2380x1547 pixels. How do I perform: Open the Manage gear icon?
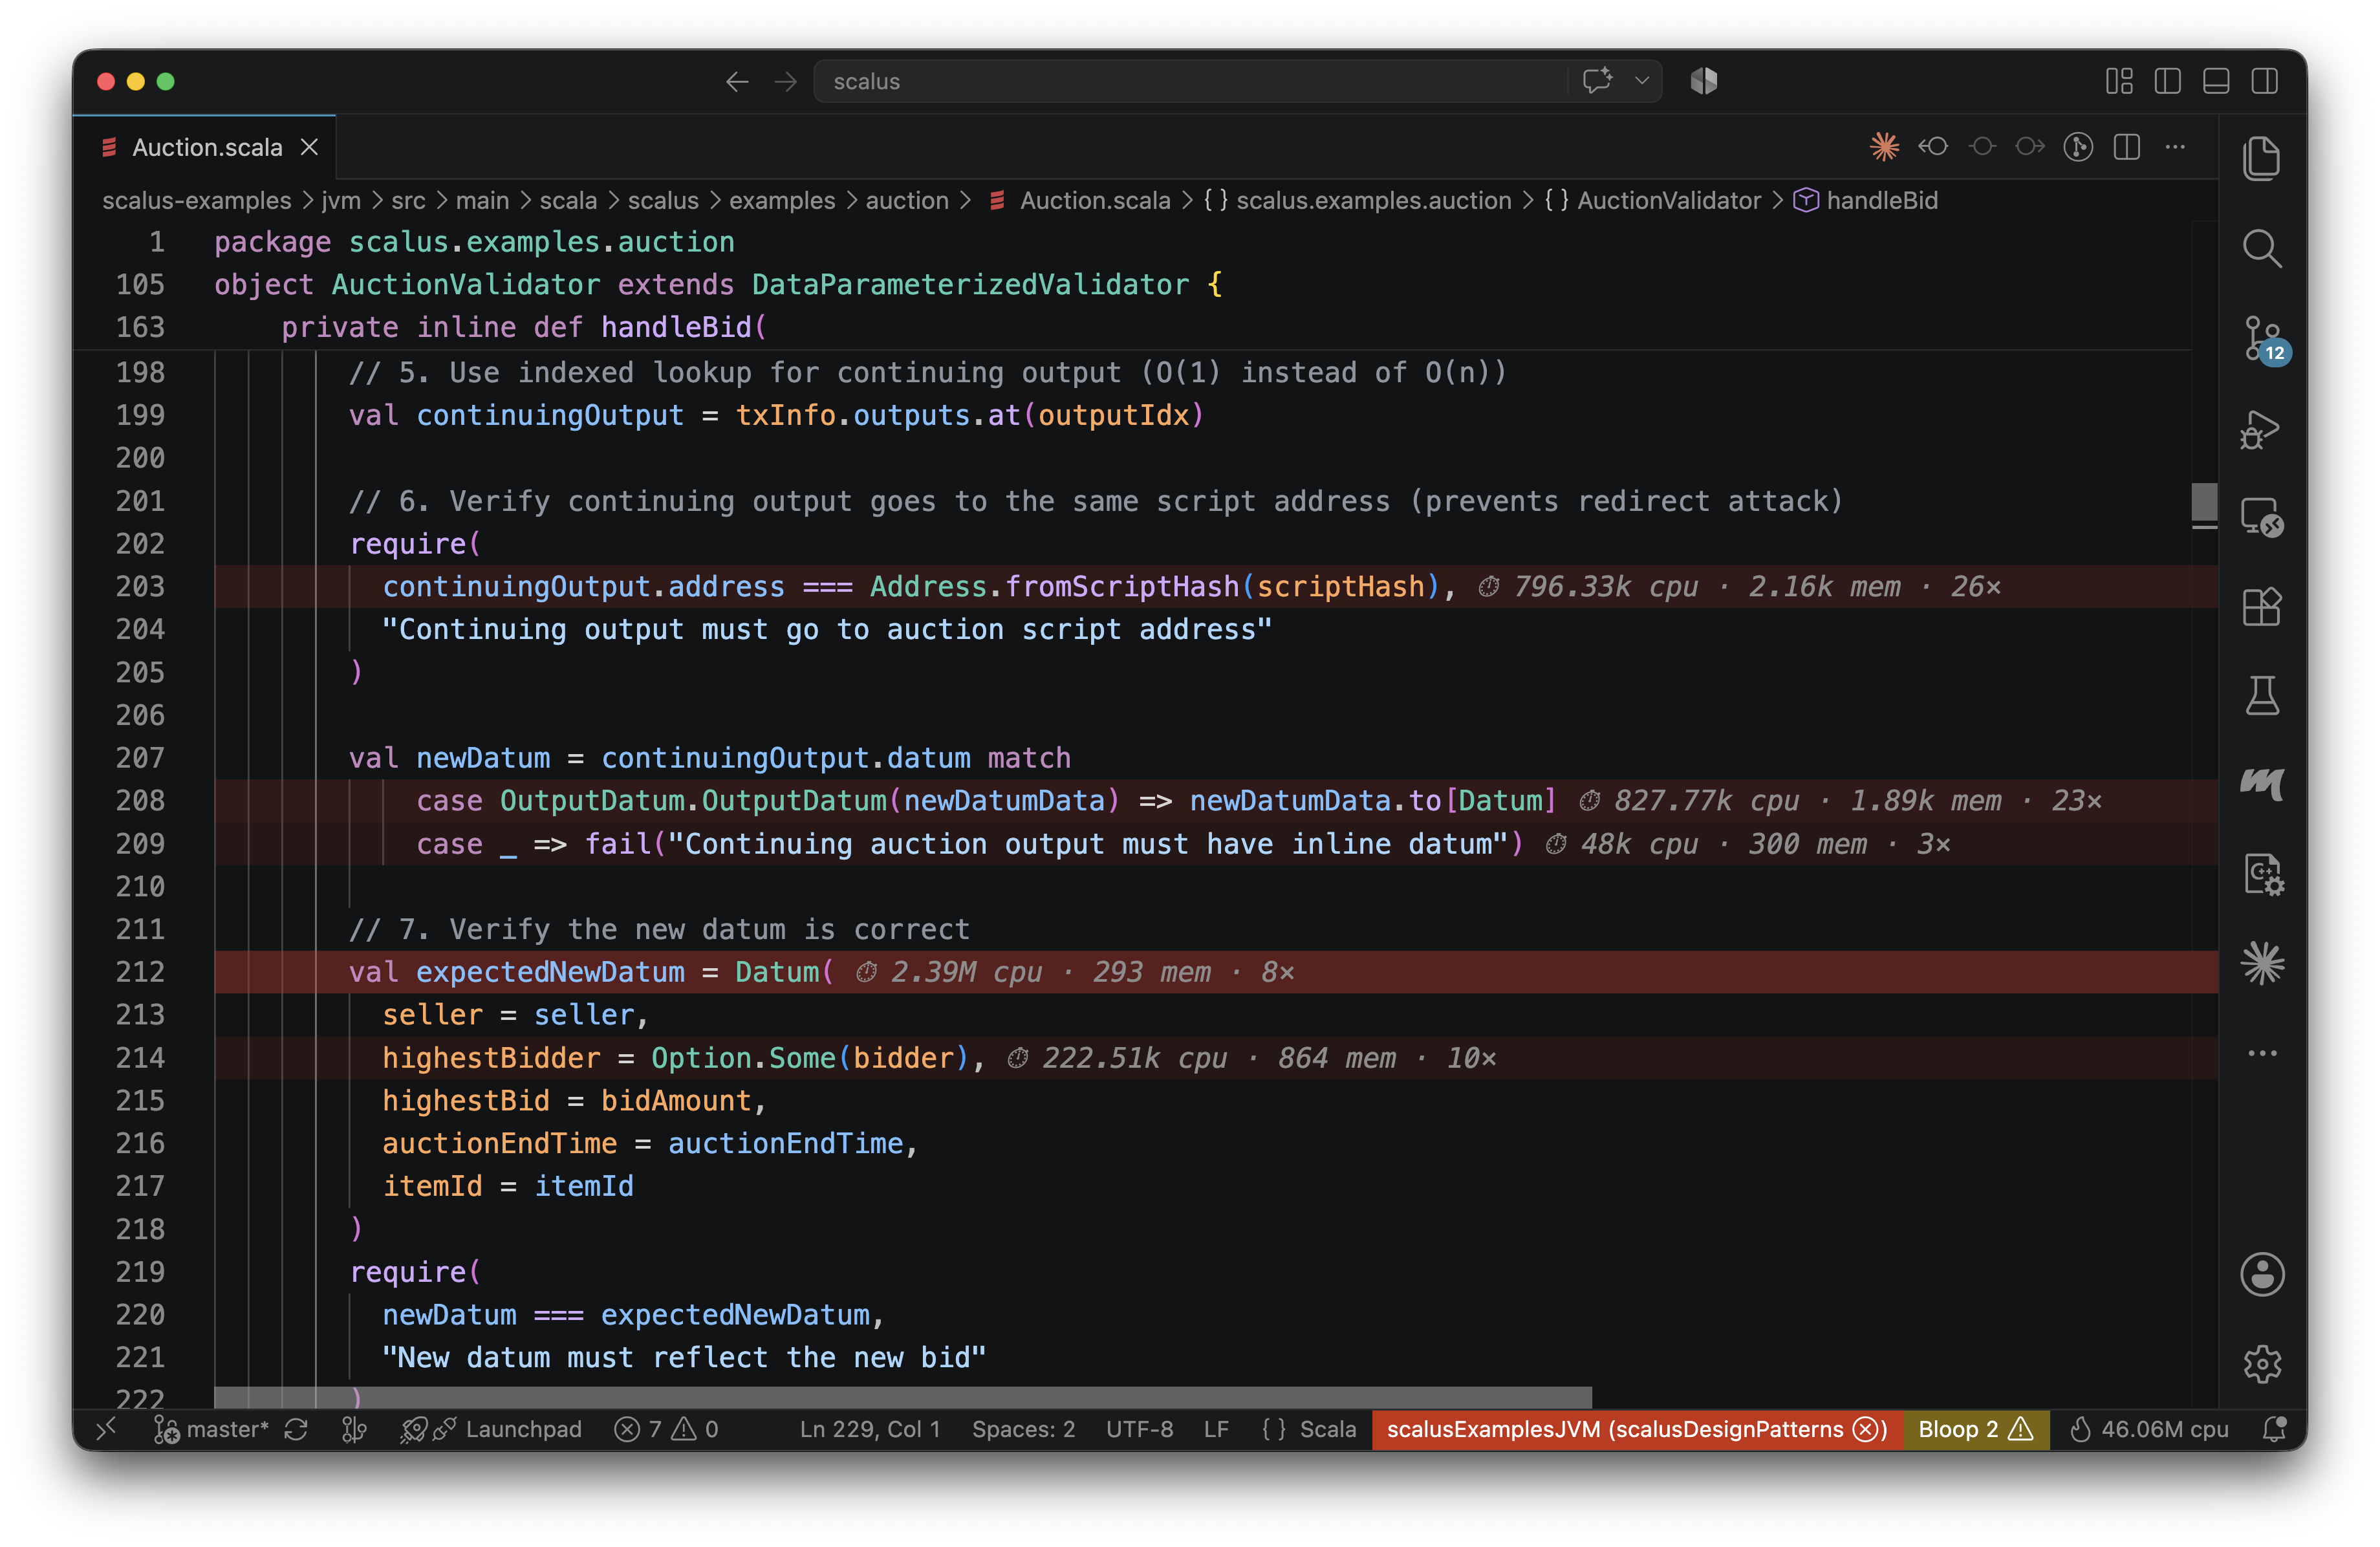[x=2261, y=1364]
